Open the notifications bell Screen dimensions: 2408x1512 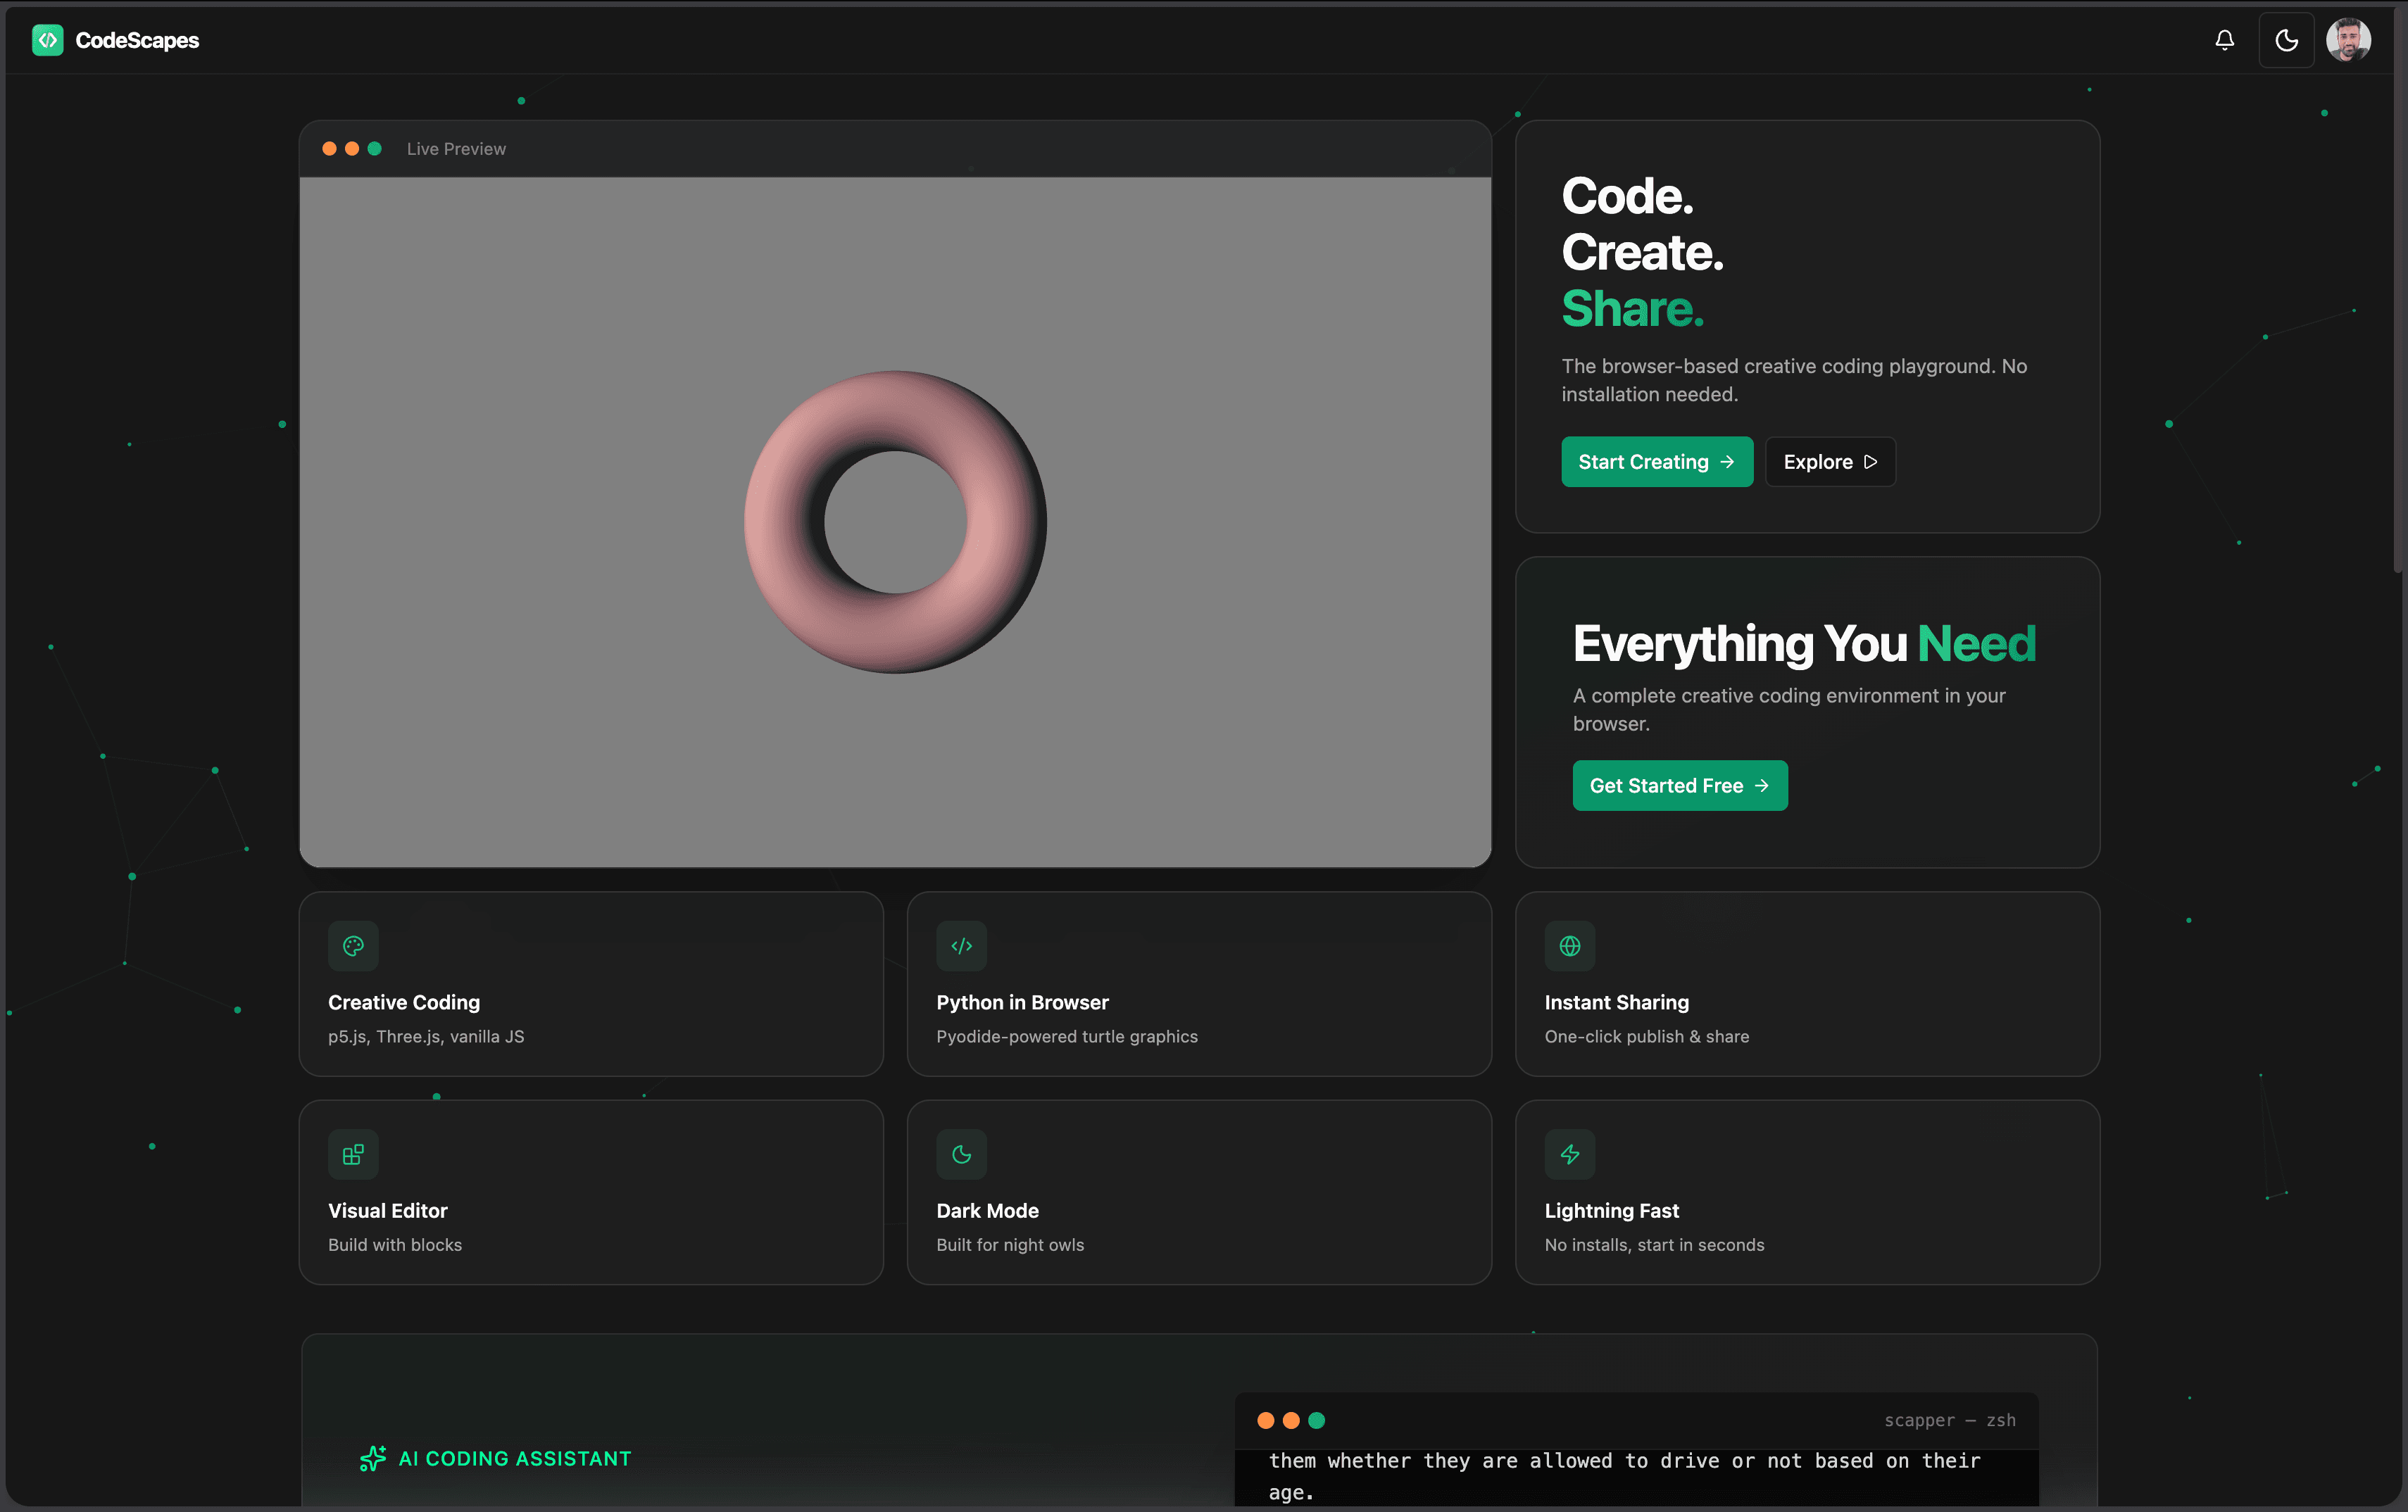click(2224, 40)
